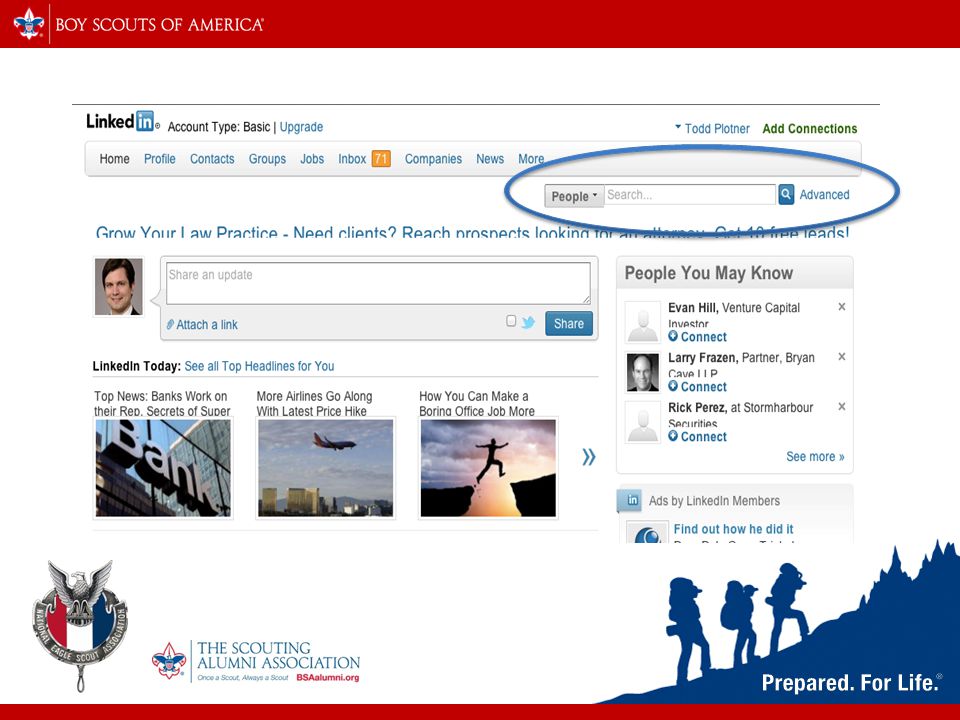960x720 pixels.
Task: Open the More menu
Action: coord(531,159)
